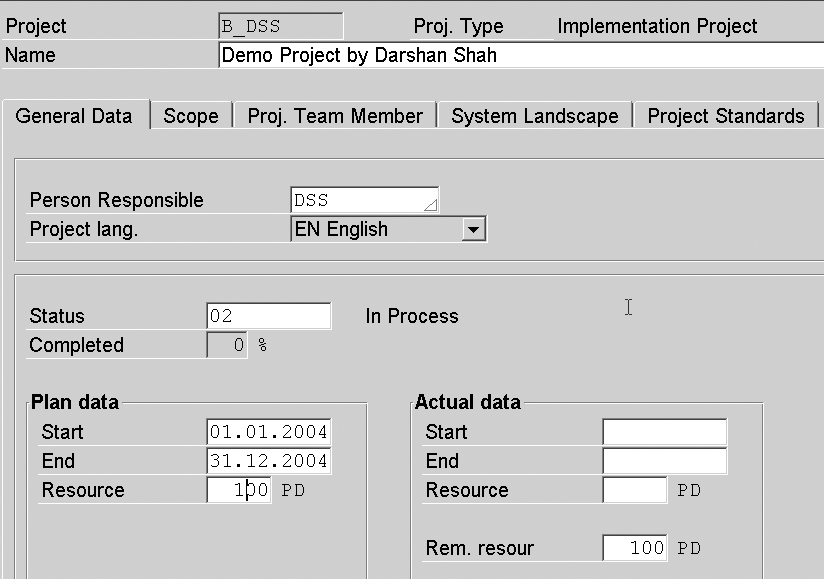
Task: Select the Actual data Resource field
Action: (634, 490)
